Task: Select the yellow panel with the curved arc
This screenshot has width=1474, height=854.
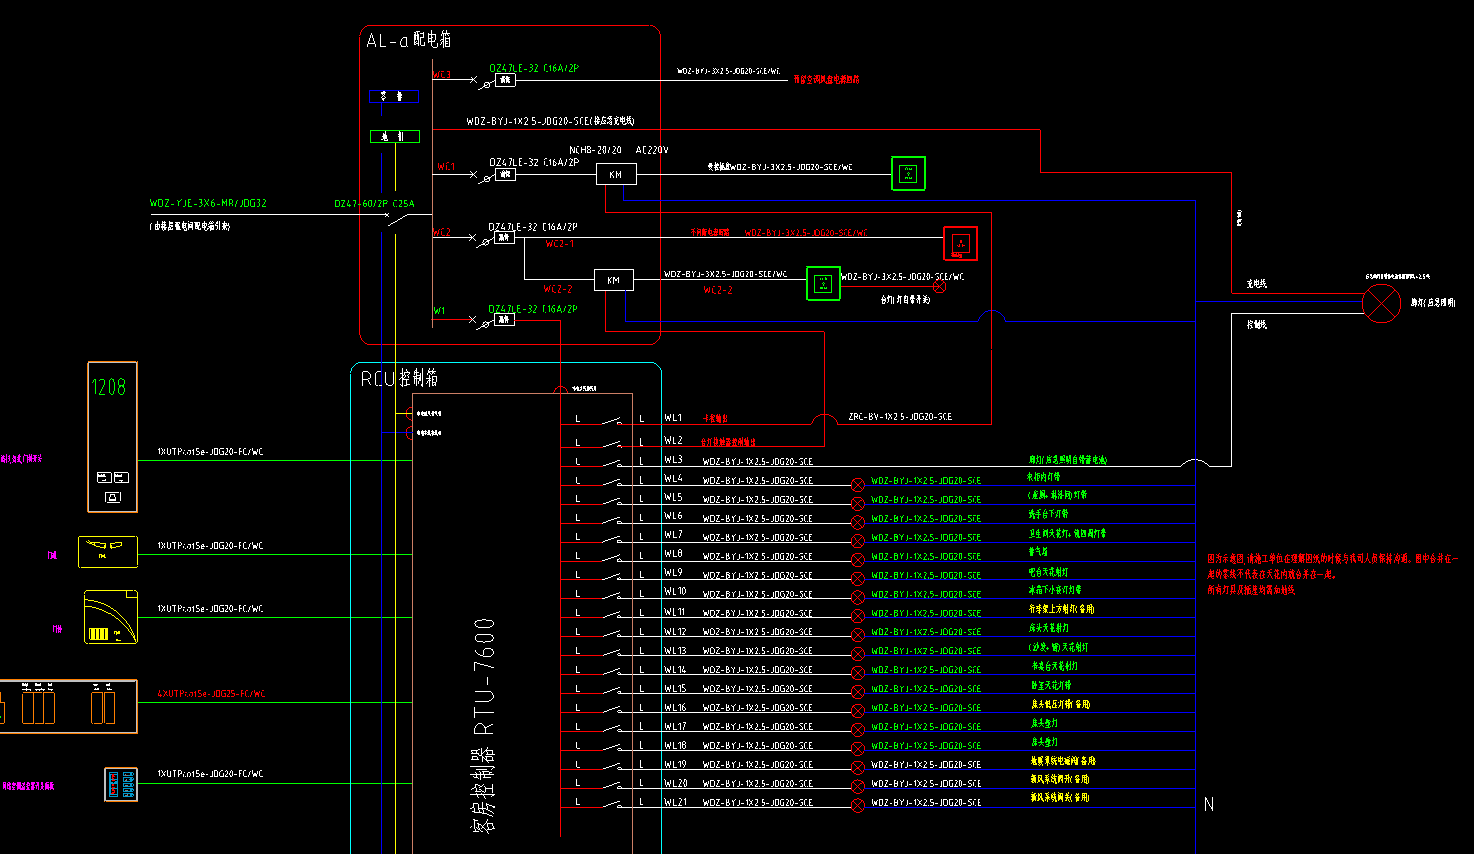Action: tap(111, 617)
